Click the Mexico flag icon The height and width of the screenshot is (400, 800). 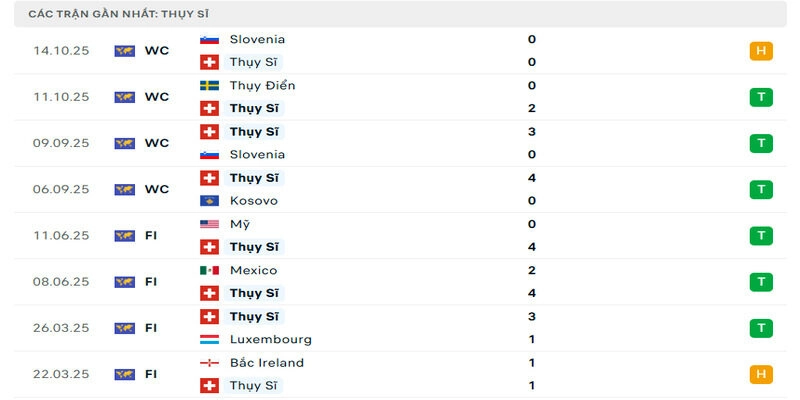click(x=210, y=271)
